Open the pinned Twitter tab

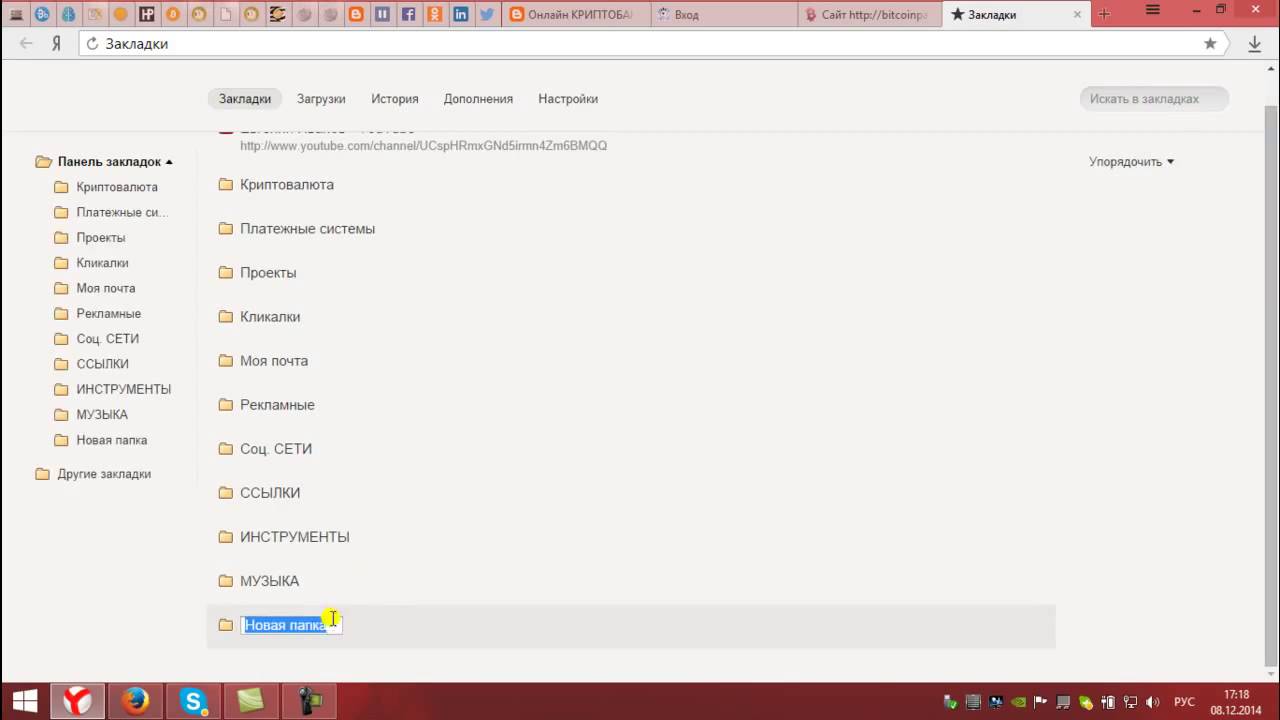[x=486, y=14]
